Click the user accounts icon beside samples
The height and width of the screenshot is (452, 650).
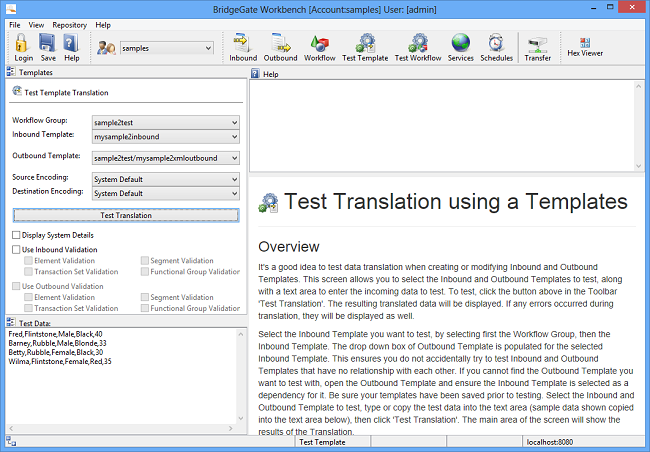[x=106, y=48]
